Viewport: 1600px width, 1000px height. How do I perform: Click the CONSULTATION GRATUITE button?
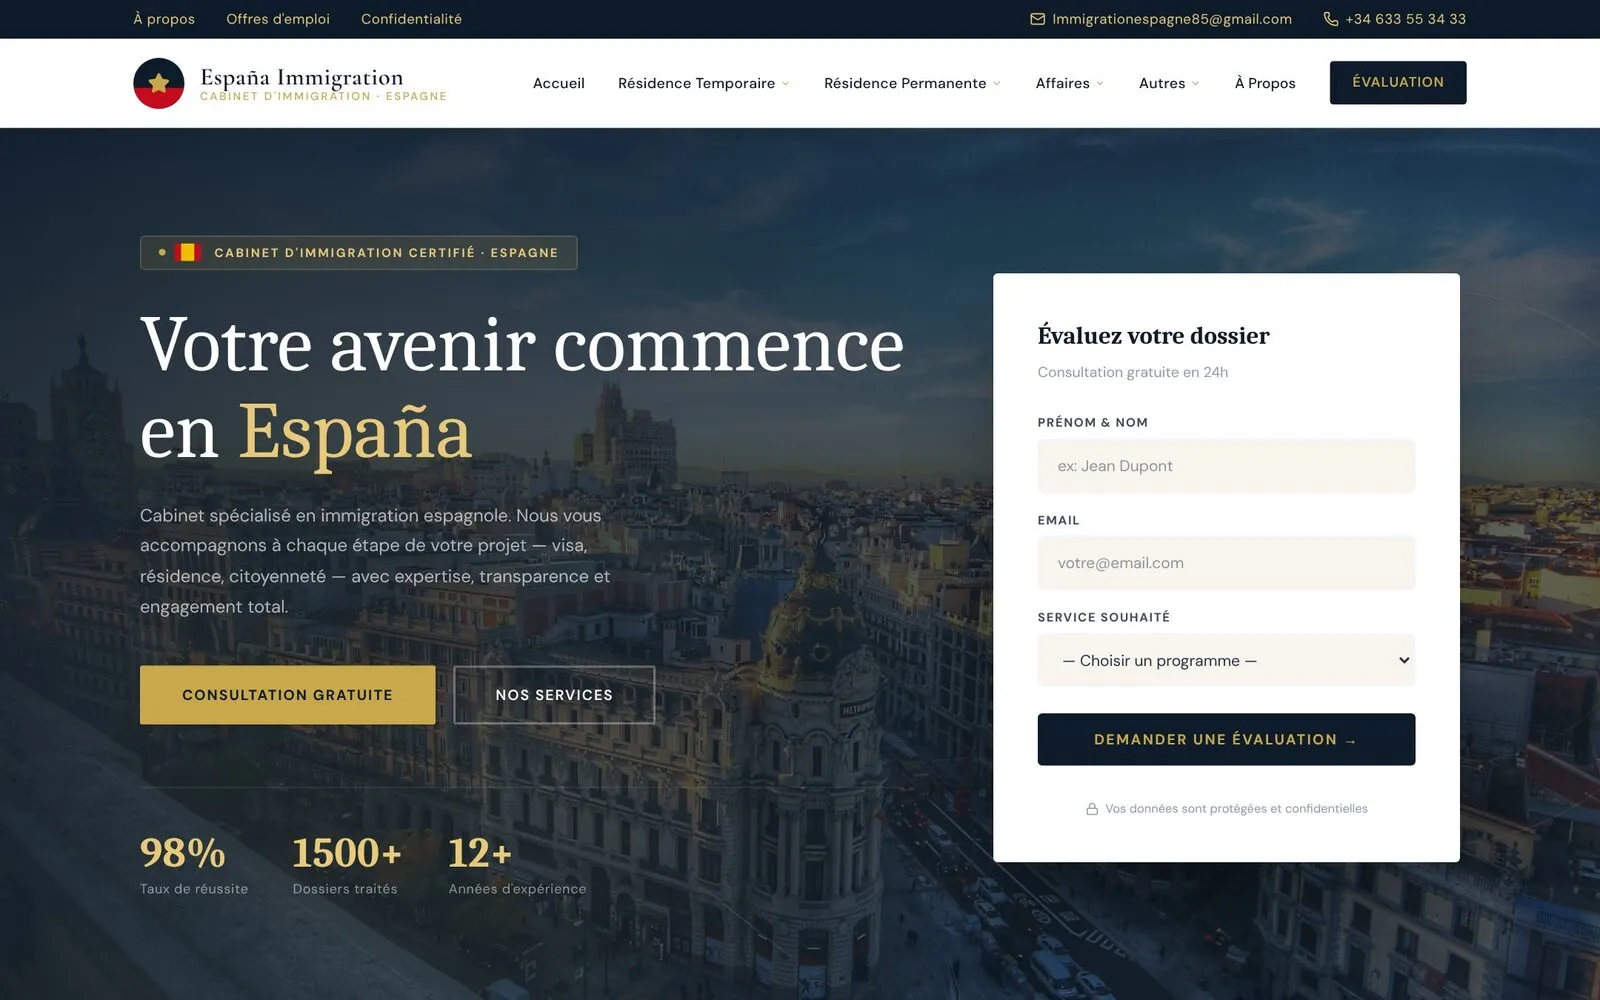288,695
